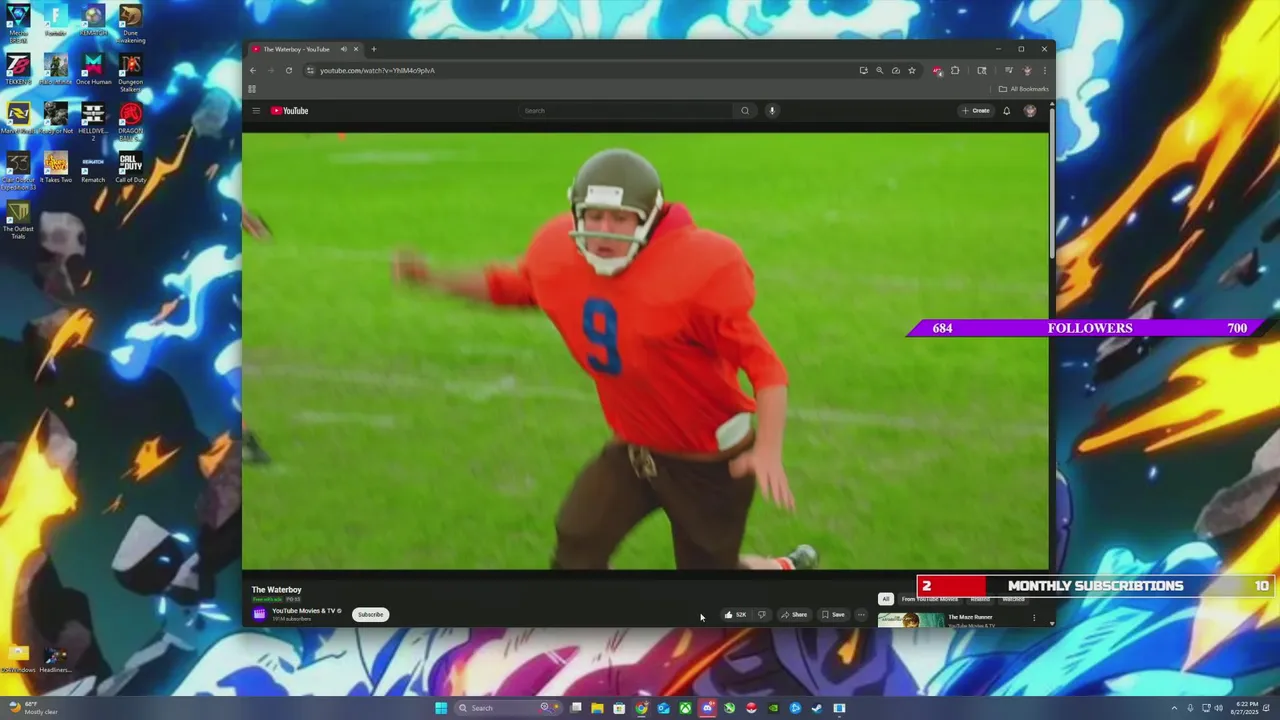The height and width of the screenshot is (720, 1280).
Task: Select the Call of Duty desktop shortcut
Action: [130, 167]
